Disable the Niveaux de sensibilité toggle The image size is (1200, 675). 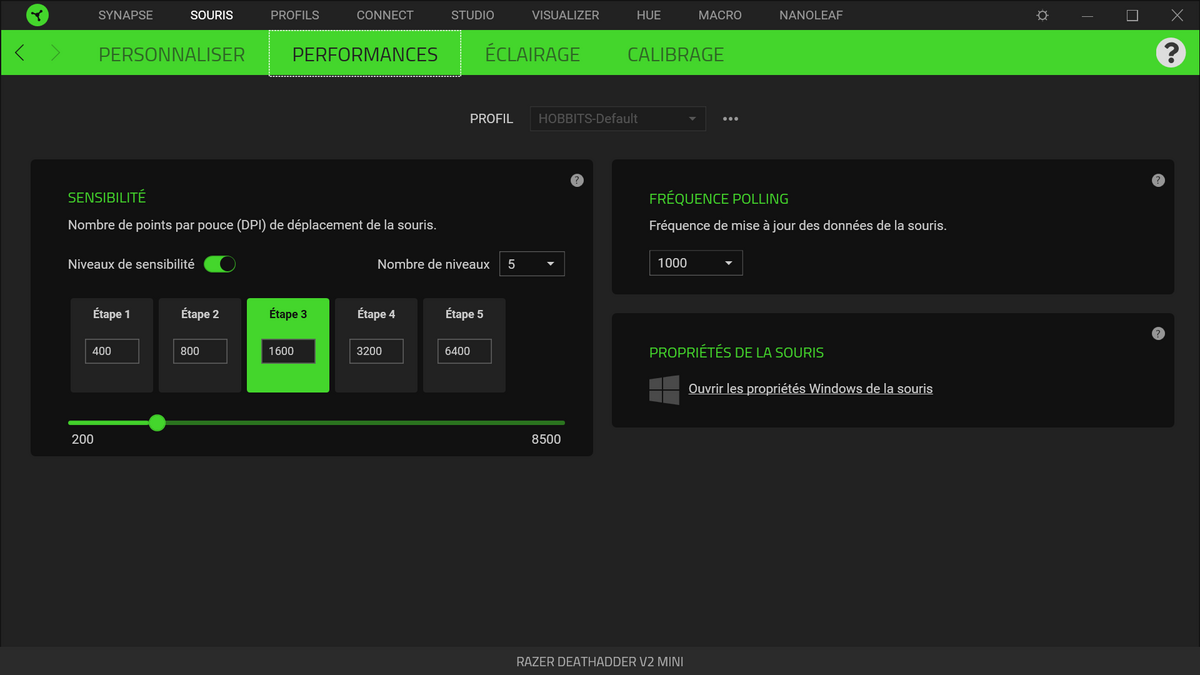click(x=220, y=264)
